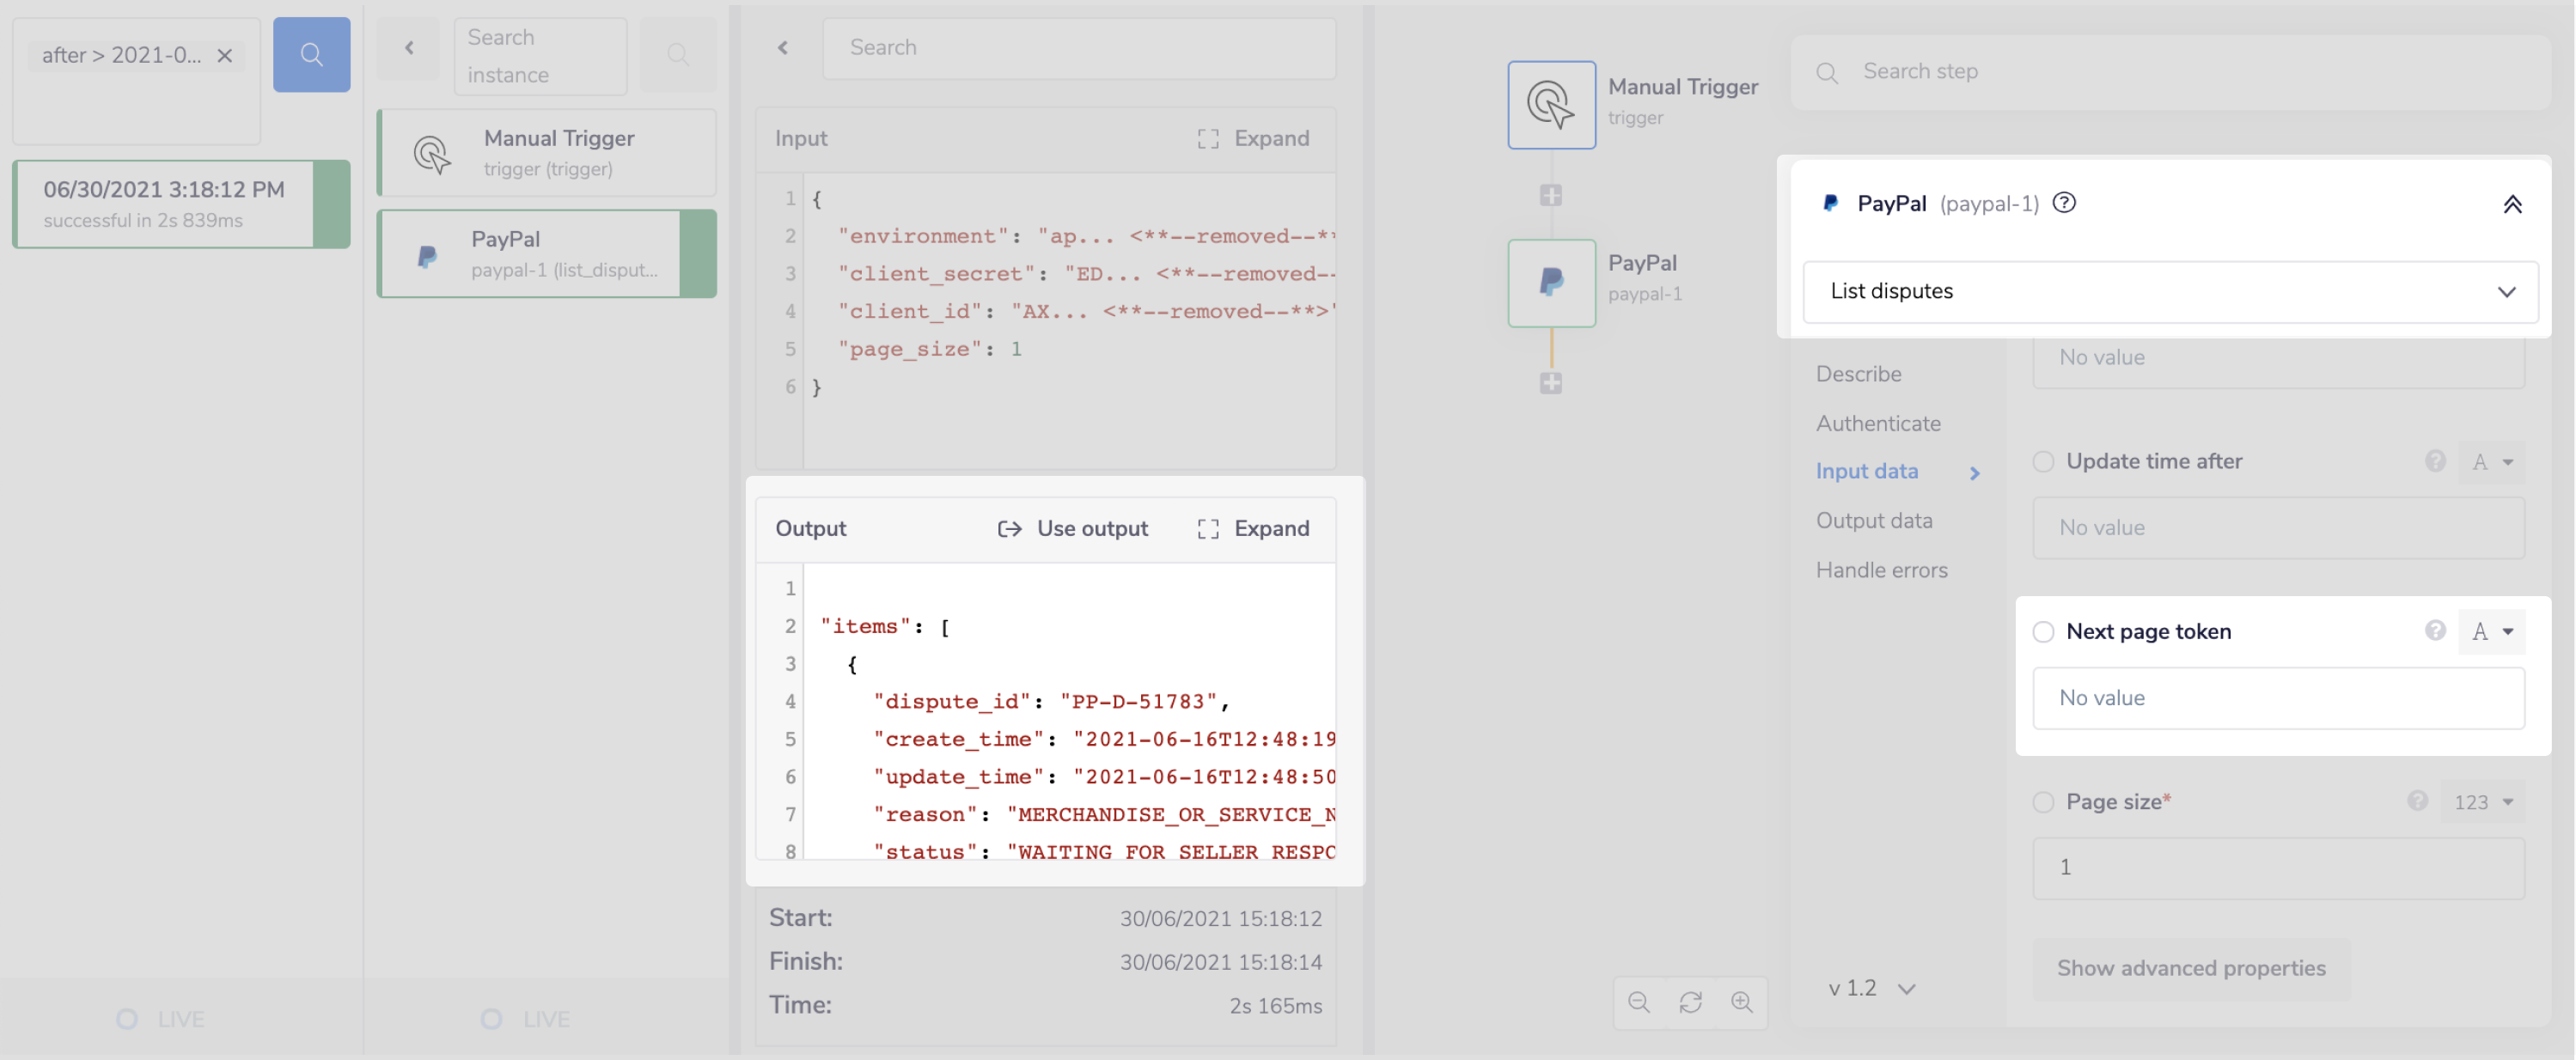Click Use output in Output panel

pyautogui.click(x=1073, y=529)
